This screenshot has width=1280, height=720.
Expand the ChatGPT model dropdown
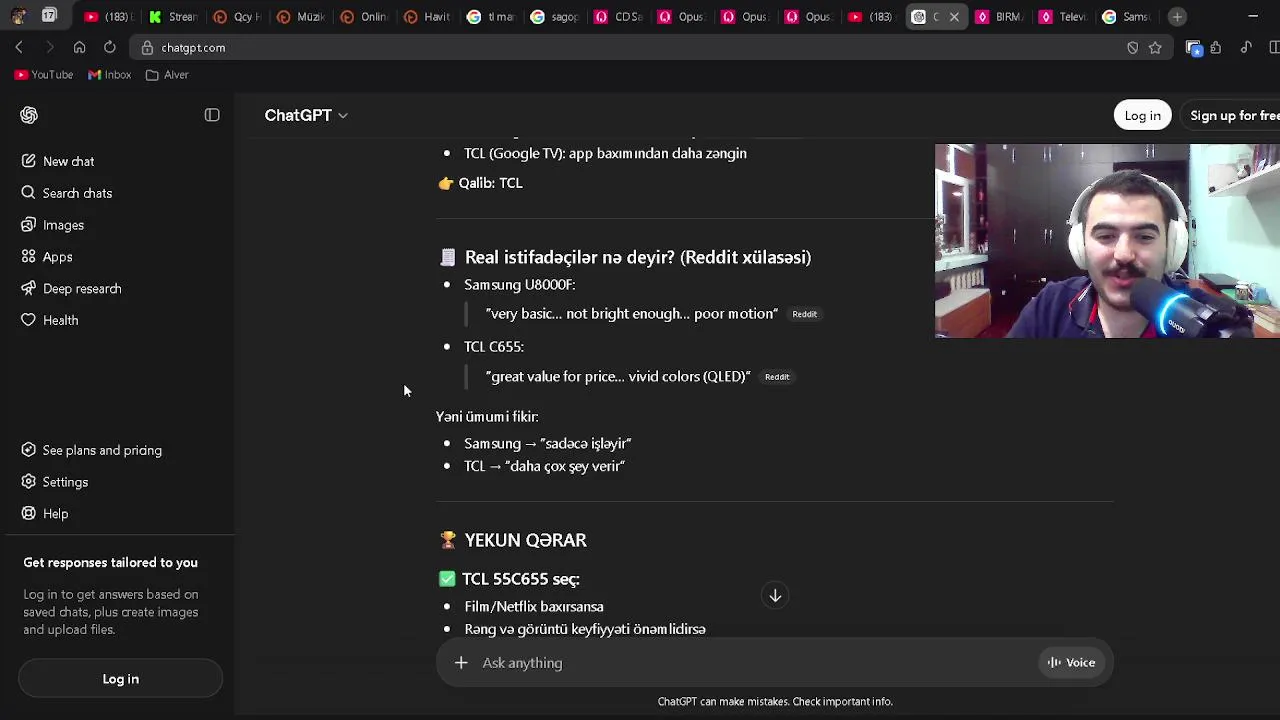[305, 115]
